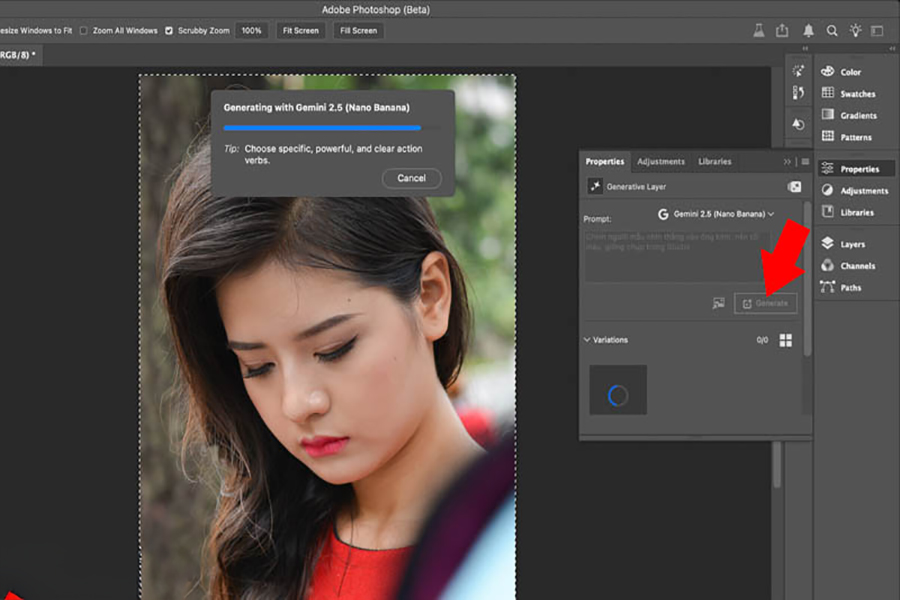
Task: Collapse the Variations section
Action: tap(587, 340)
